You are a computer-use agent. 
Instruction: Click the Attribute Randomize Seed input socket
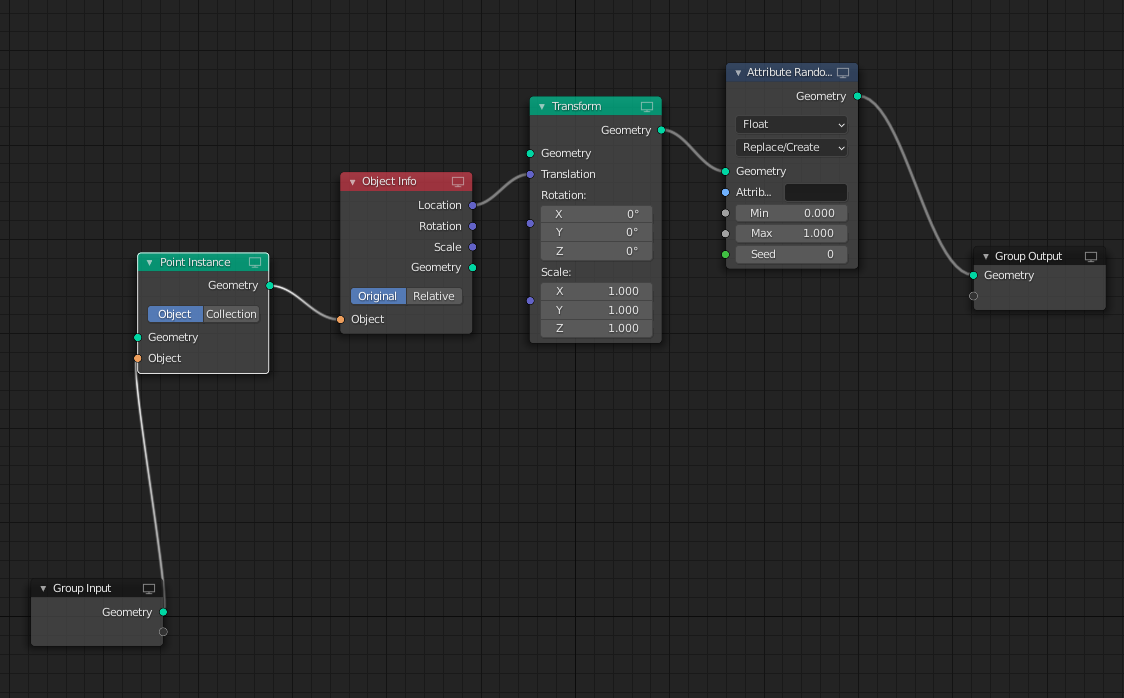[x=726, y=254]
